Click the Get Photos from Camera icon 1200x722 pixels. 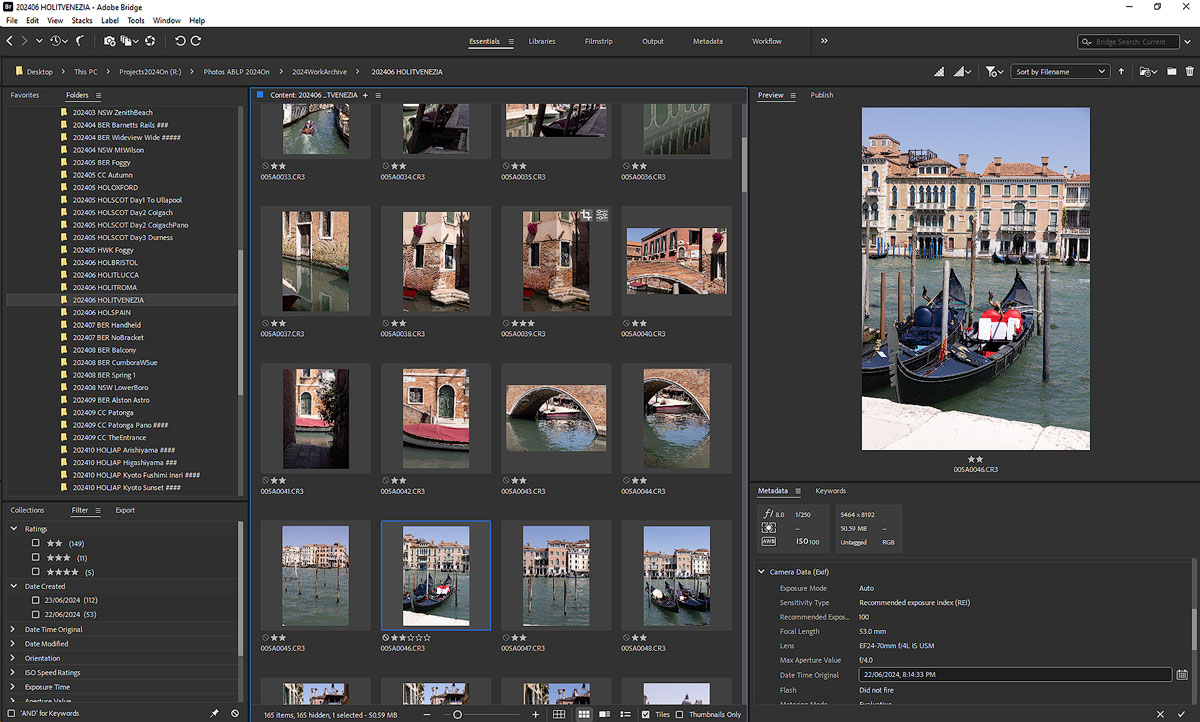109,41
